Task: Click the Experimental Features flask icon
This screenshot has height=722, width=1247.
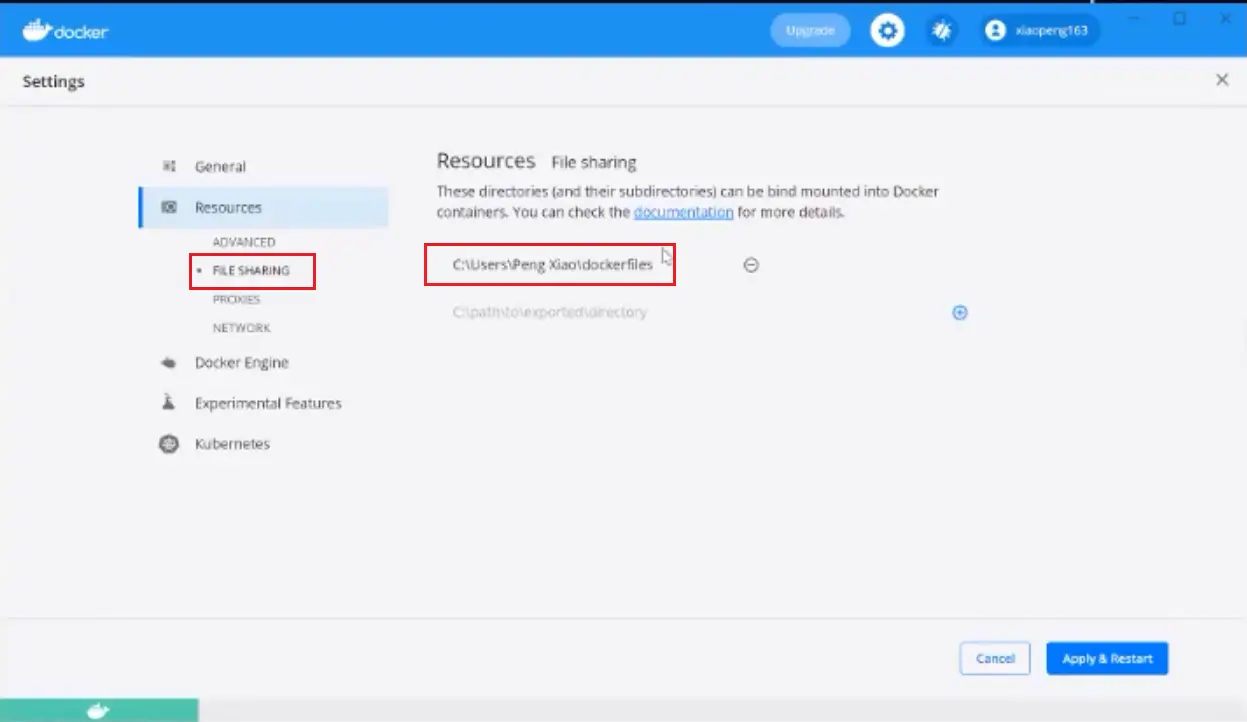Action: (x=169, y=403)
